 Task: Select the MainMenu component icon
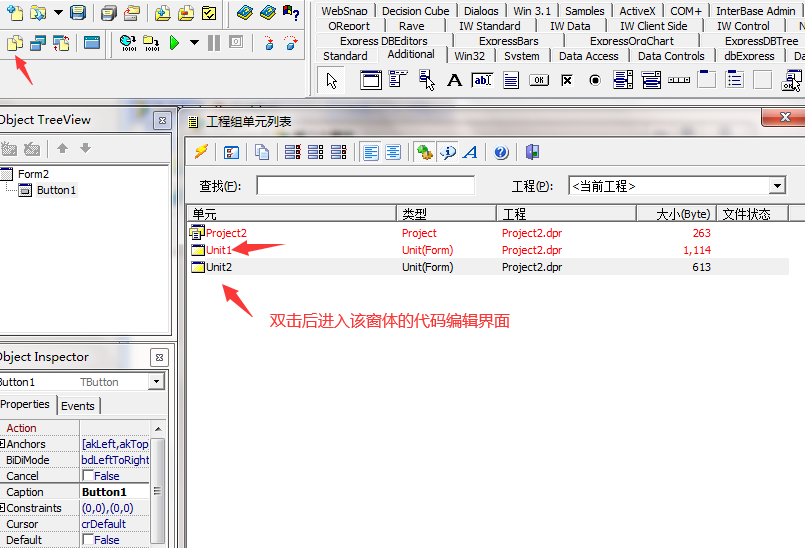click(x=398, y=80)
